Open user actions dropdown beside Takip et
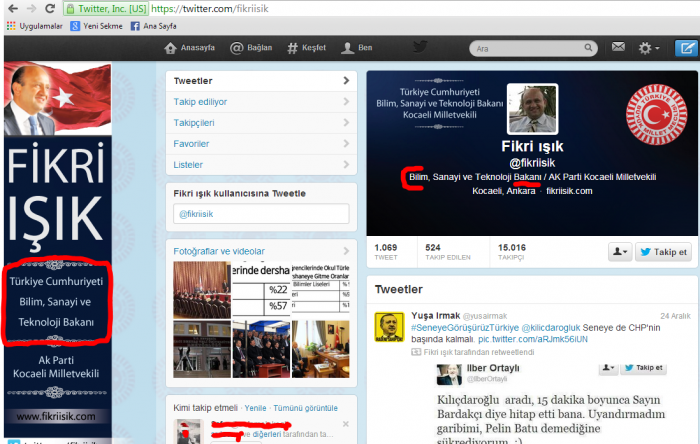This screenshot has width=700, height=444. [620, 252]
